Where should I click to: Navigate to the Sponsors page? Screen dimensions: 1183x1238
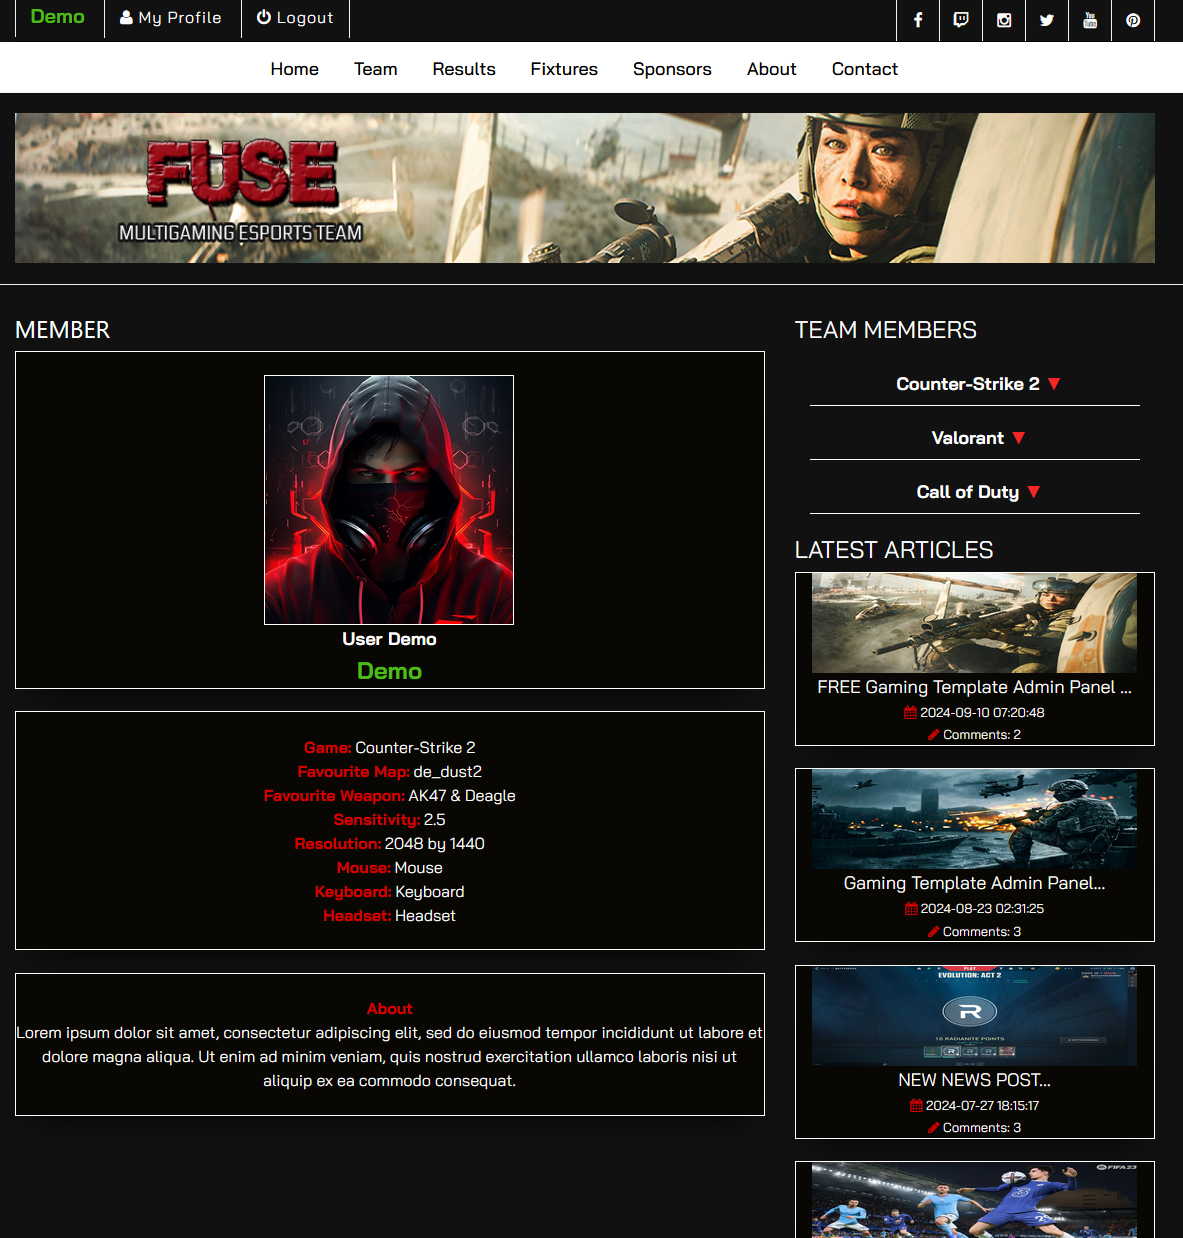[672, 69]
